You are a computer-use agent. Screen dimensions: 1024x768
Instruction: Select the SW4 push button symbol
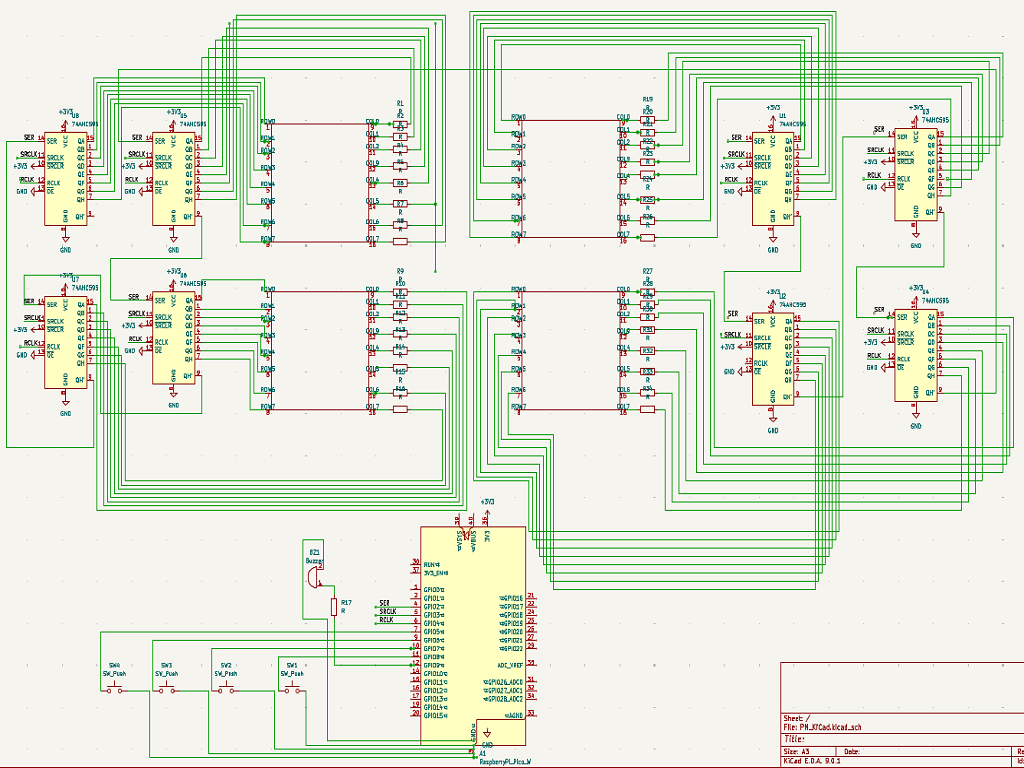pos(115,690)
